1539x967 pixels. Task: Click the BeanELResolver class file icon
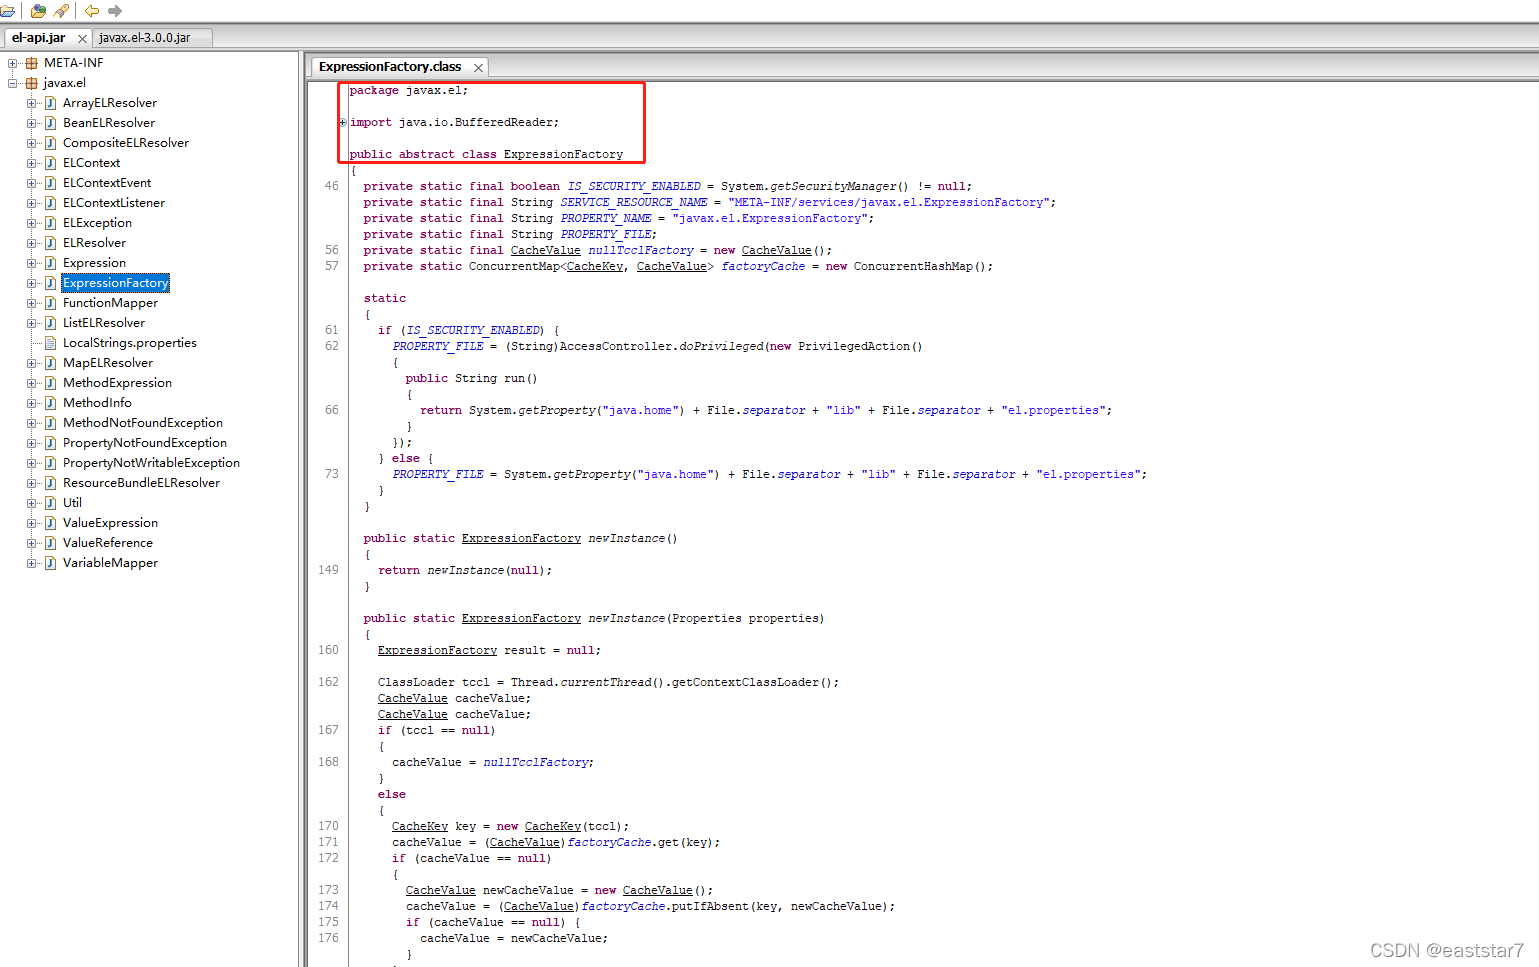(x=50, y=123)
